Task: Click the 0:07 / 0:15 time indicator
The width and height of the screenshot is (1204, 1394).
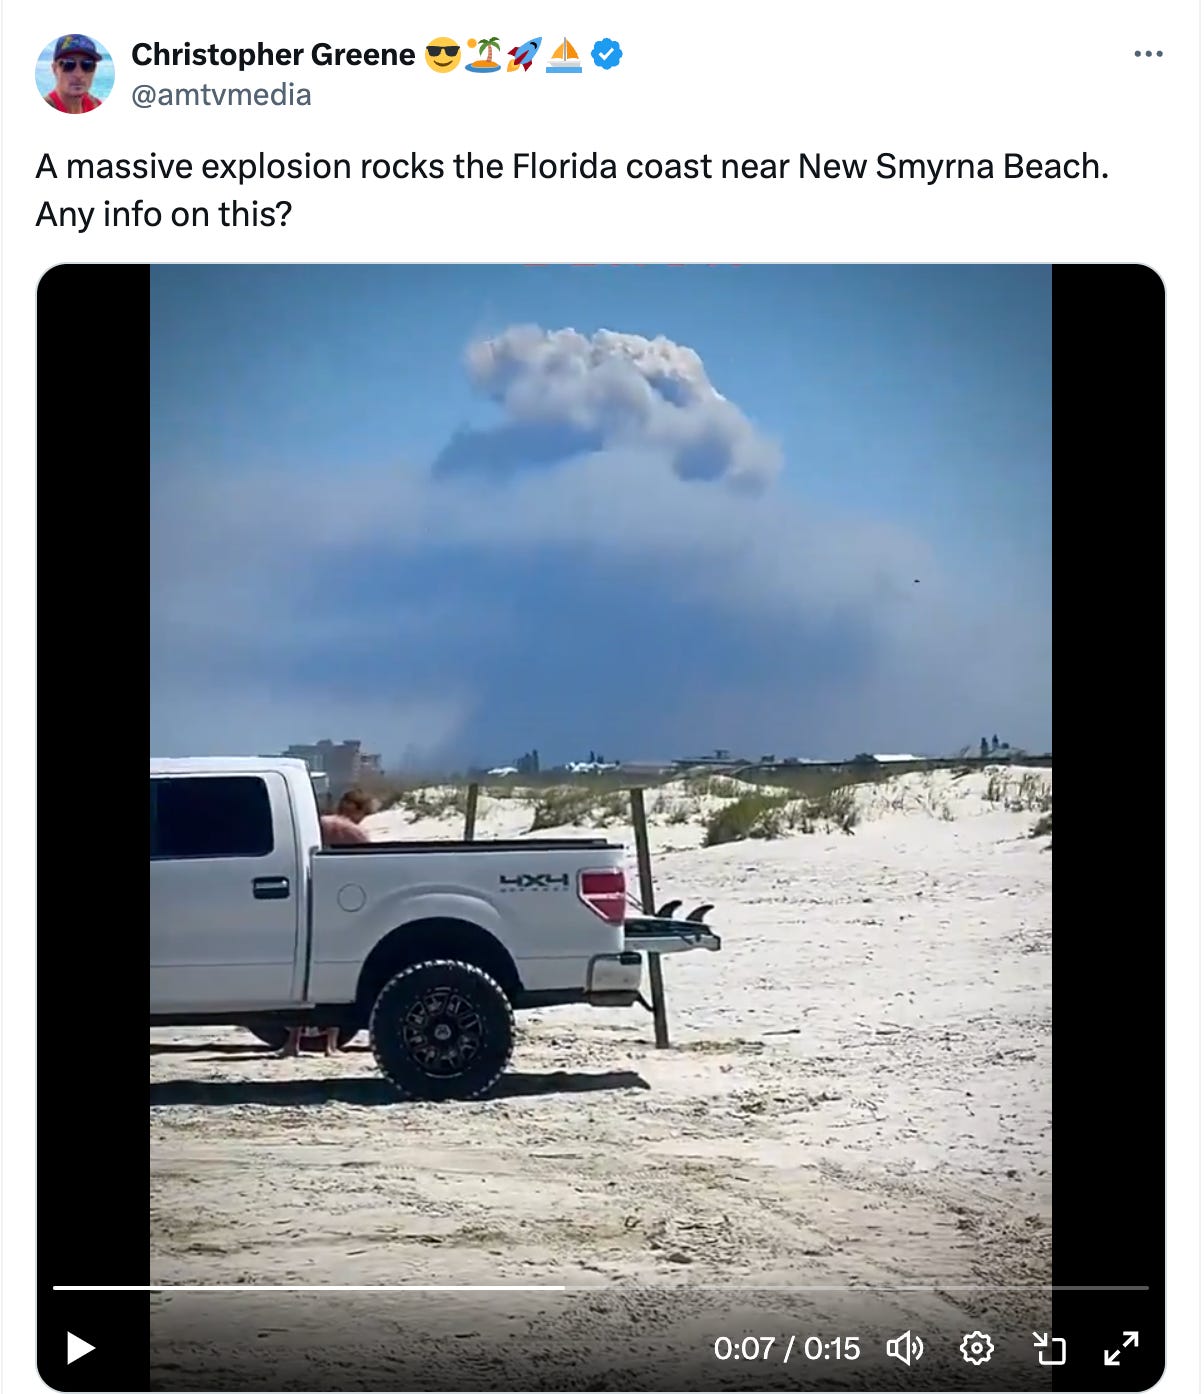Action: point(786,1348)
